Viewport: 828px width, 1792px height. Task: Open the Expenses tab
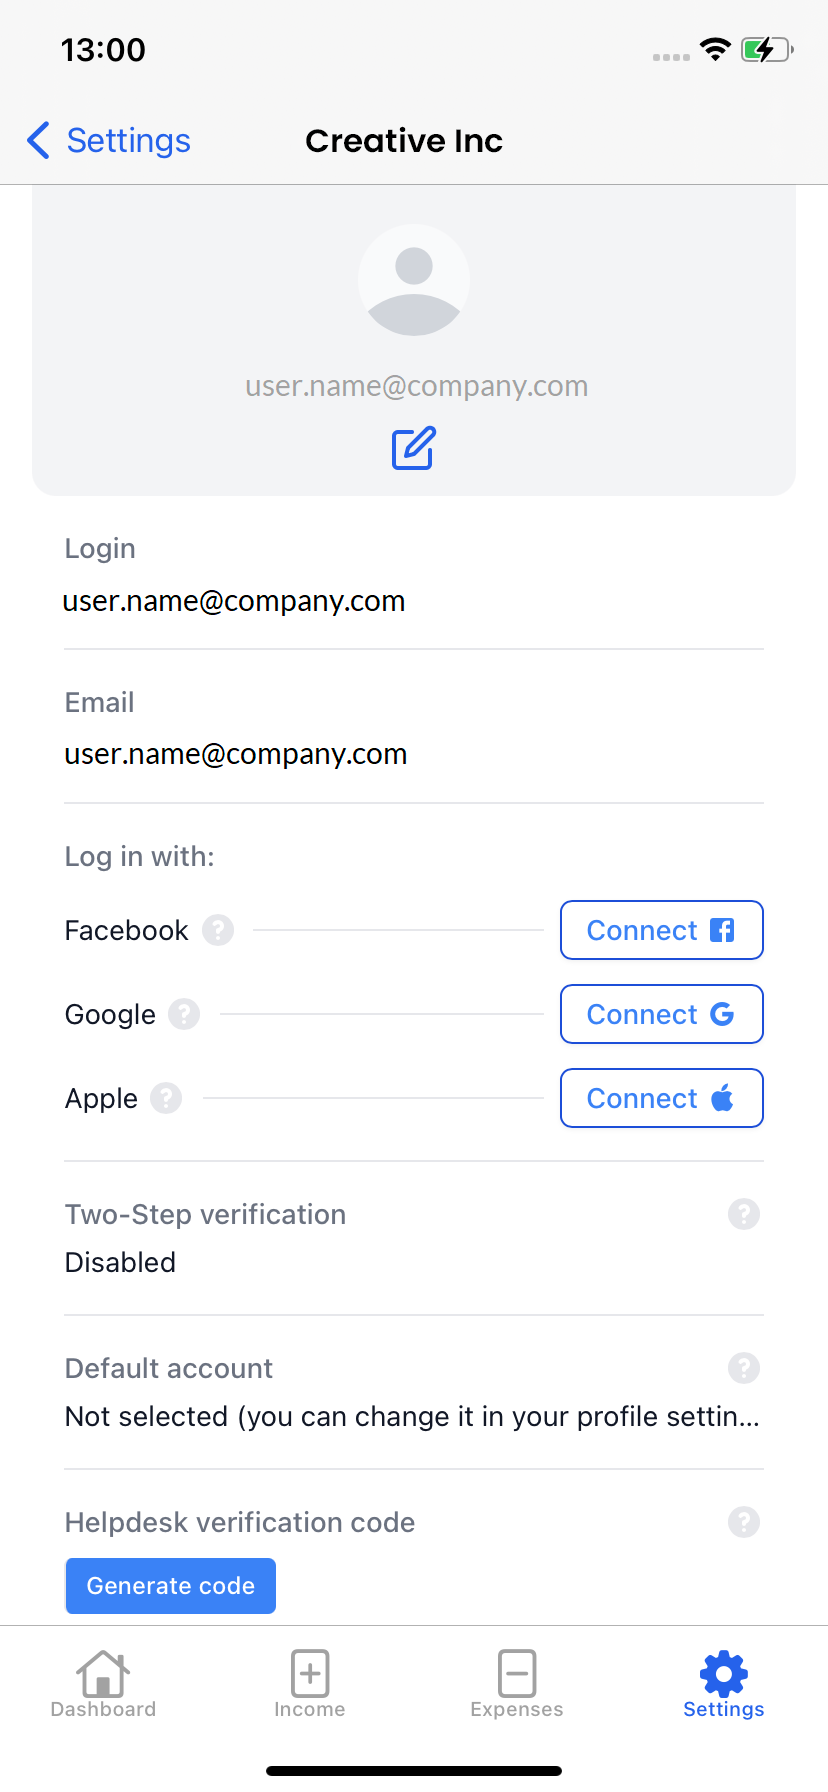coord(517,1684)
